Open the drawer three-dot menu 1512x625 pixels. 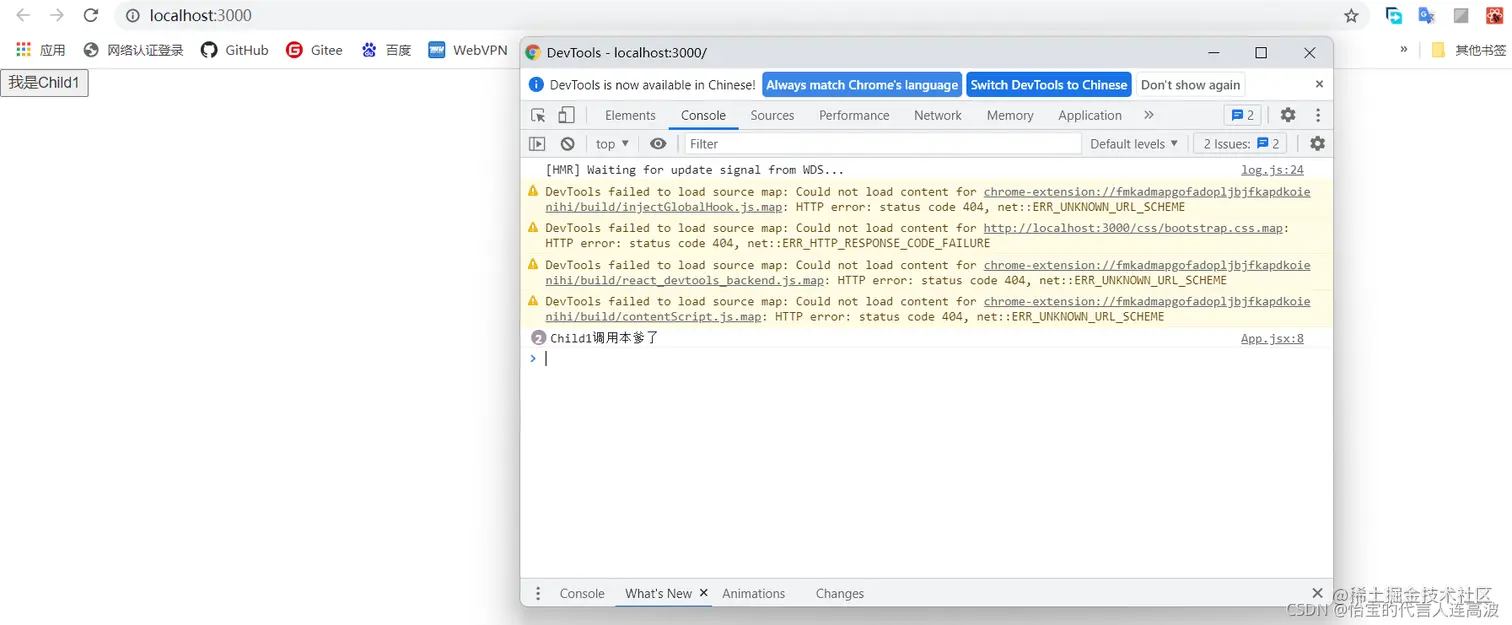pos(538,594)
